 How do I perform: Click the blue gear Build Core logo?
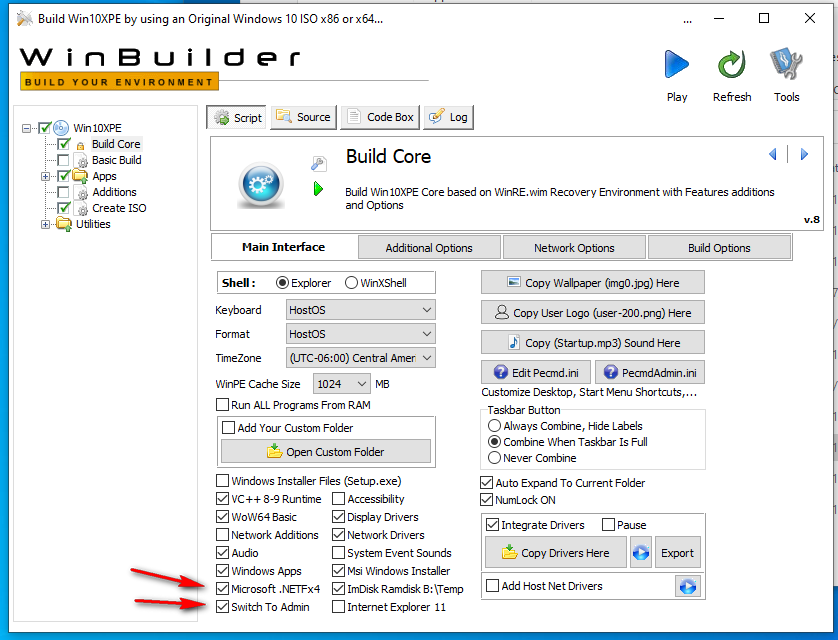coord(261,184)
